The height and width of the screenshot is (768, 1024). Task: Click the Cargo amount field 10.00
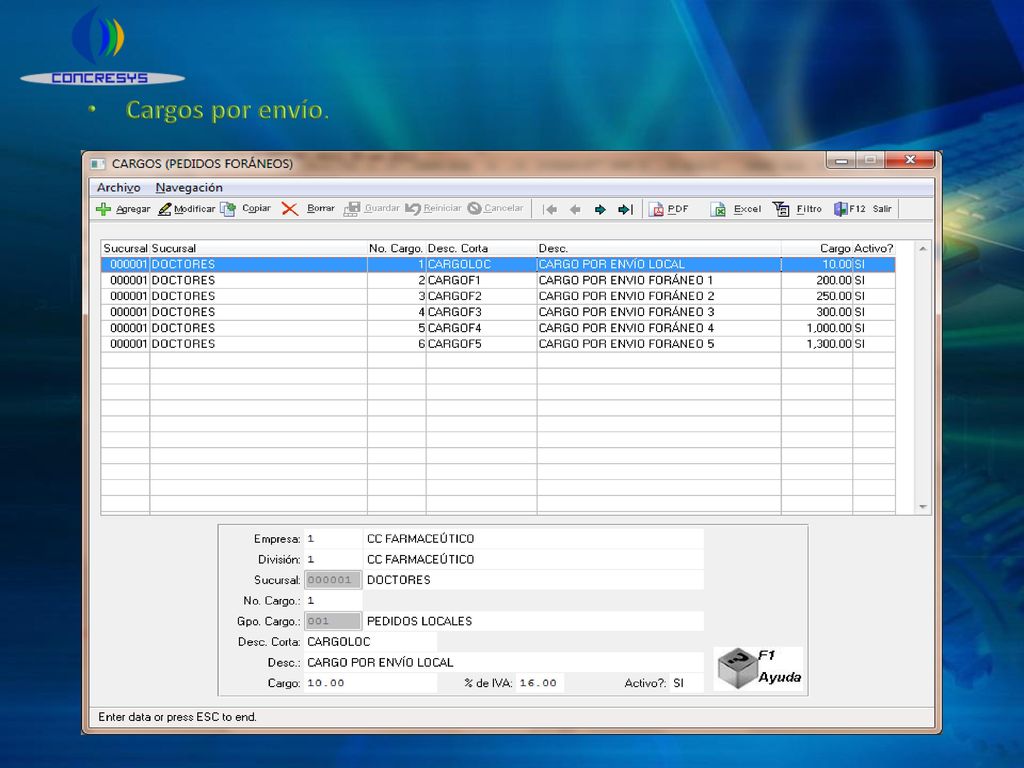[x=370, y=683]
